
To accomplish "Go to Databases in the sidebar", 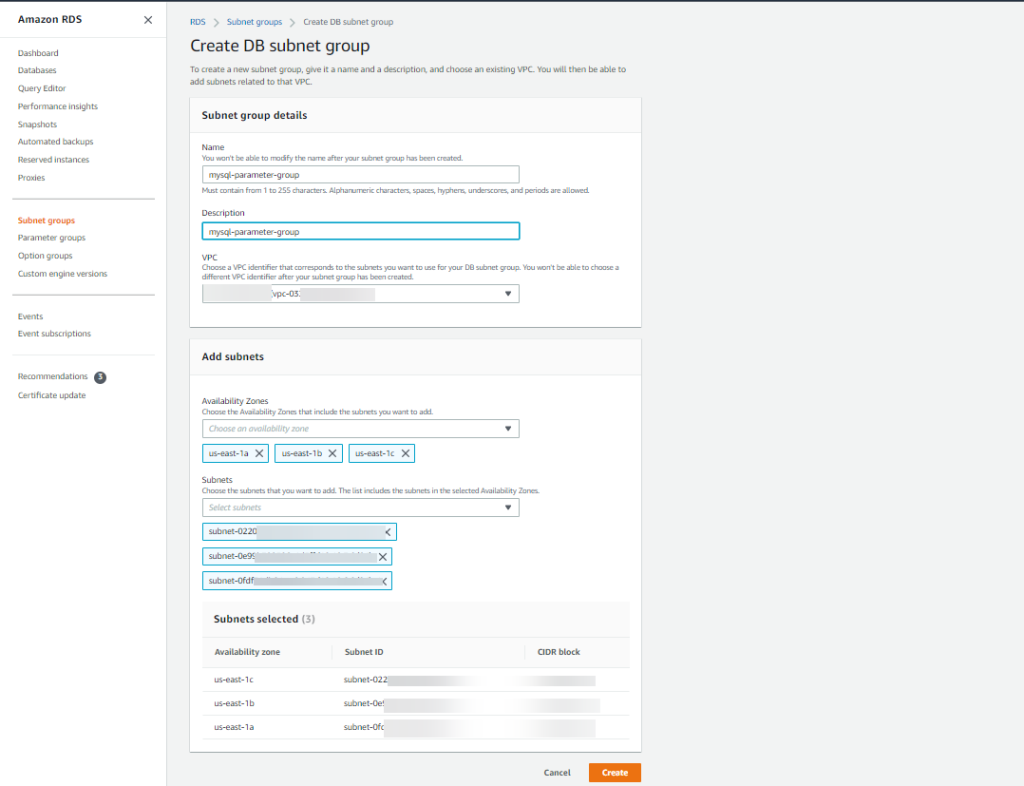I will [x=37, y=71].
